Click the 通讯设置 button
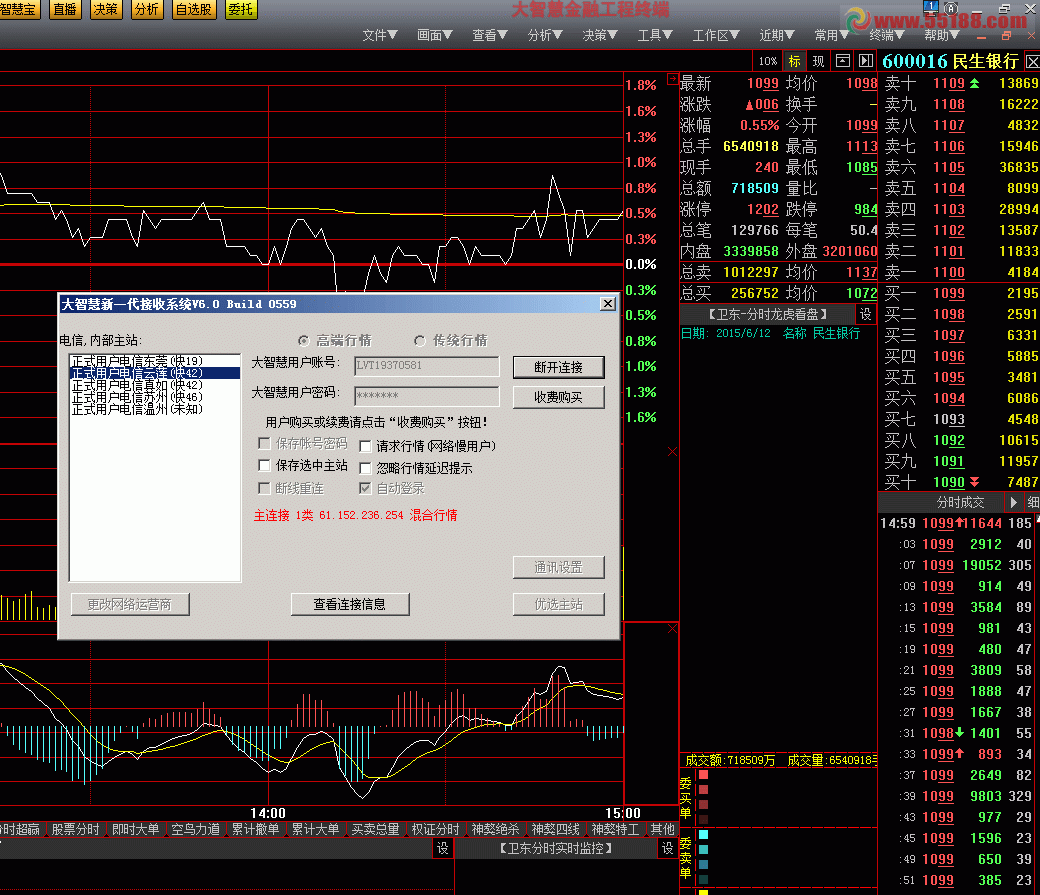 click(558, 567)
